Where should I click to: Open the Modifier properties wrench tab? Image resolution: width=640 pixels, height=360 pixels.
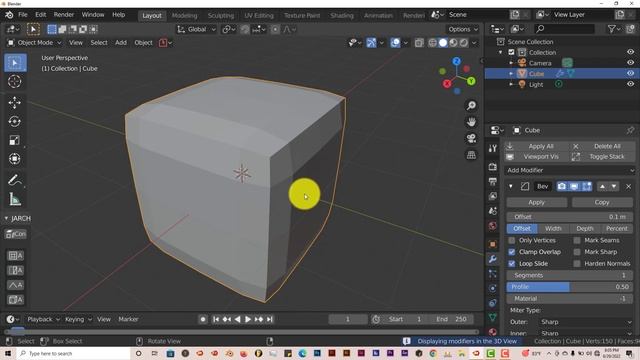pos(493,259)
